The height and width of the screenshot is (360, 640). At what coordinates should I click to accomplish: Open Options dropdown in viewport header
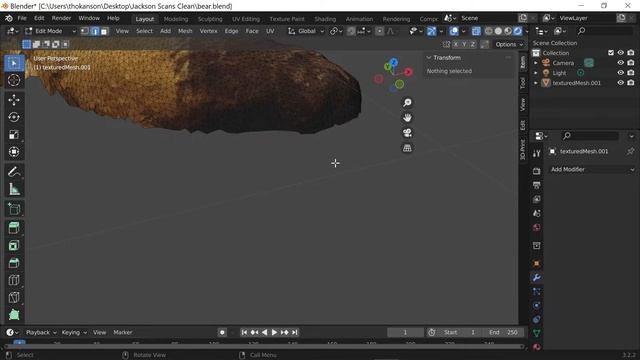tap(509, 44)
